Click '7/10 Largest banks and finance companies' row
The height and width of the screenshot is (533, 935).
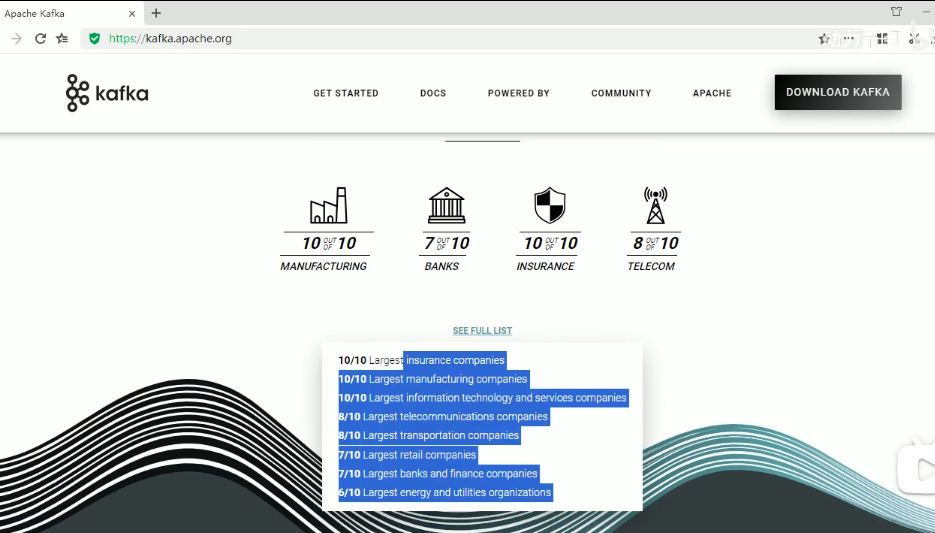439,474
